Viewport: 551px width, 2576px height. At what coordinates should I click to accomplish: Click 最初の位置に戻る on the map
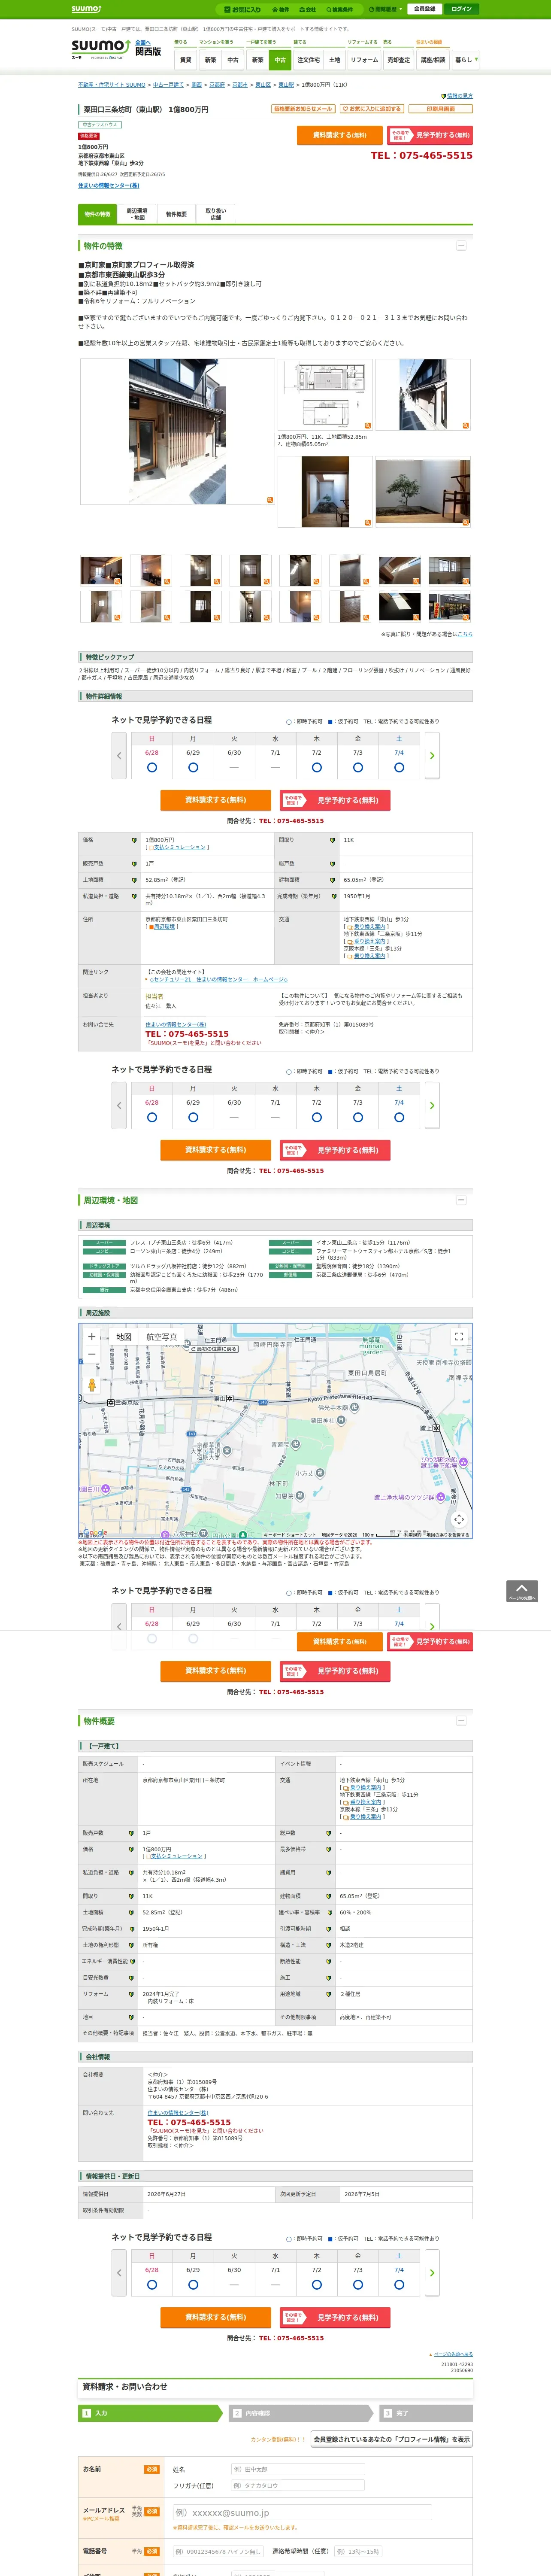click(214, 1349)
